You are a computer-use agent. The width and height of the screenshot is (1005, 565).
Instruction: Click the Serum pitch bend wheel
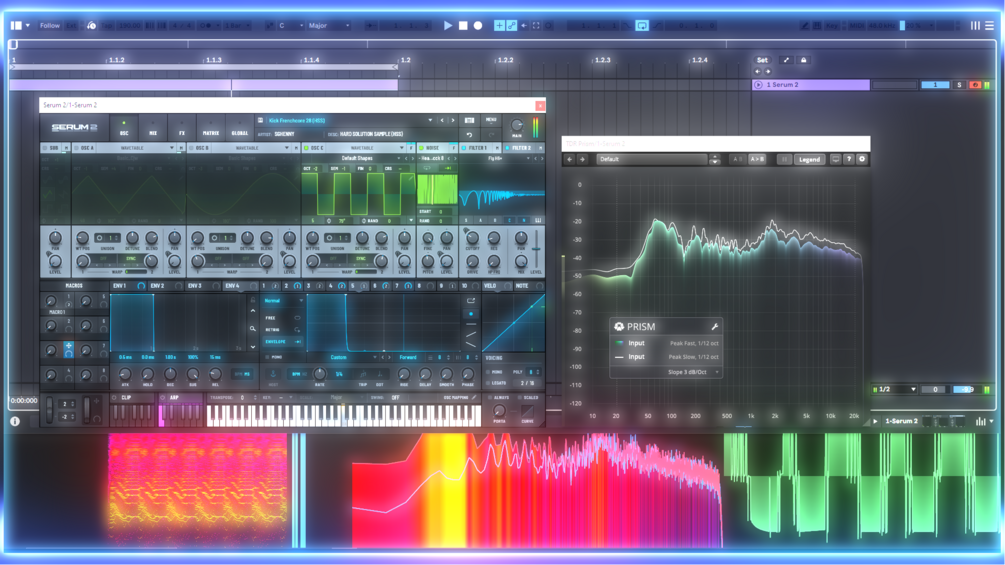tap(49, 411)
